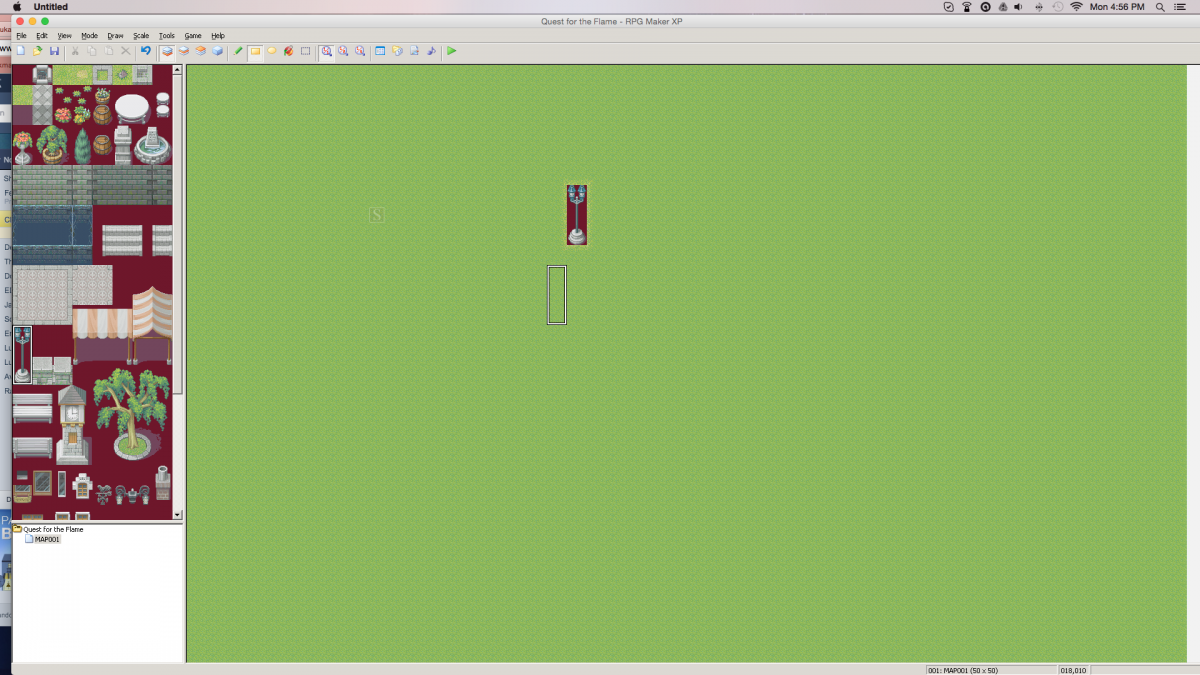Pick the round white table tile

point(132,107)
